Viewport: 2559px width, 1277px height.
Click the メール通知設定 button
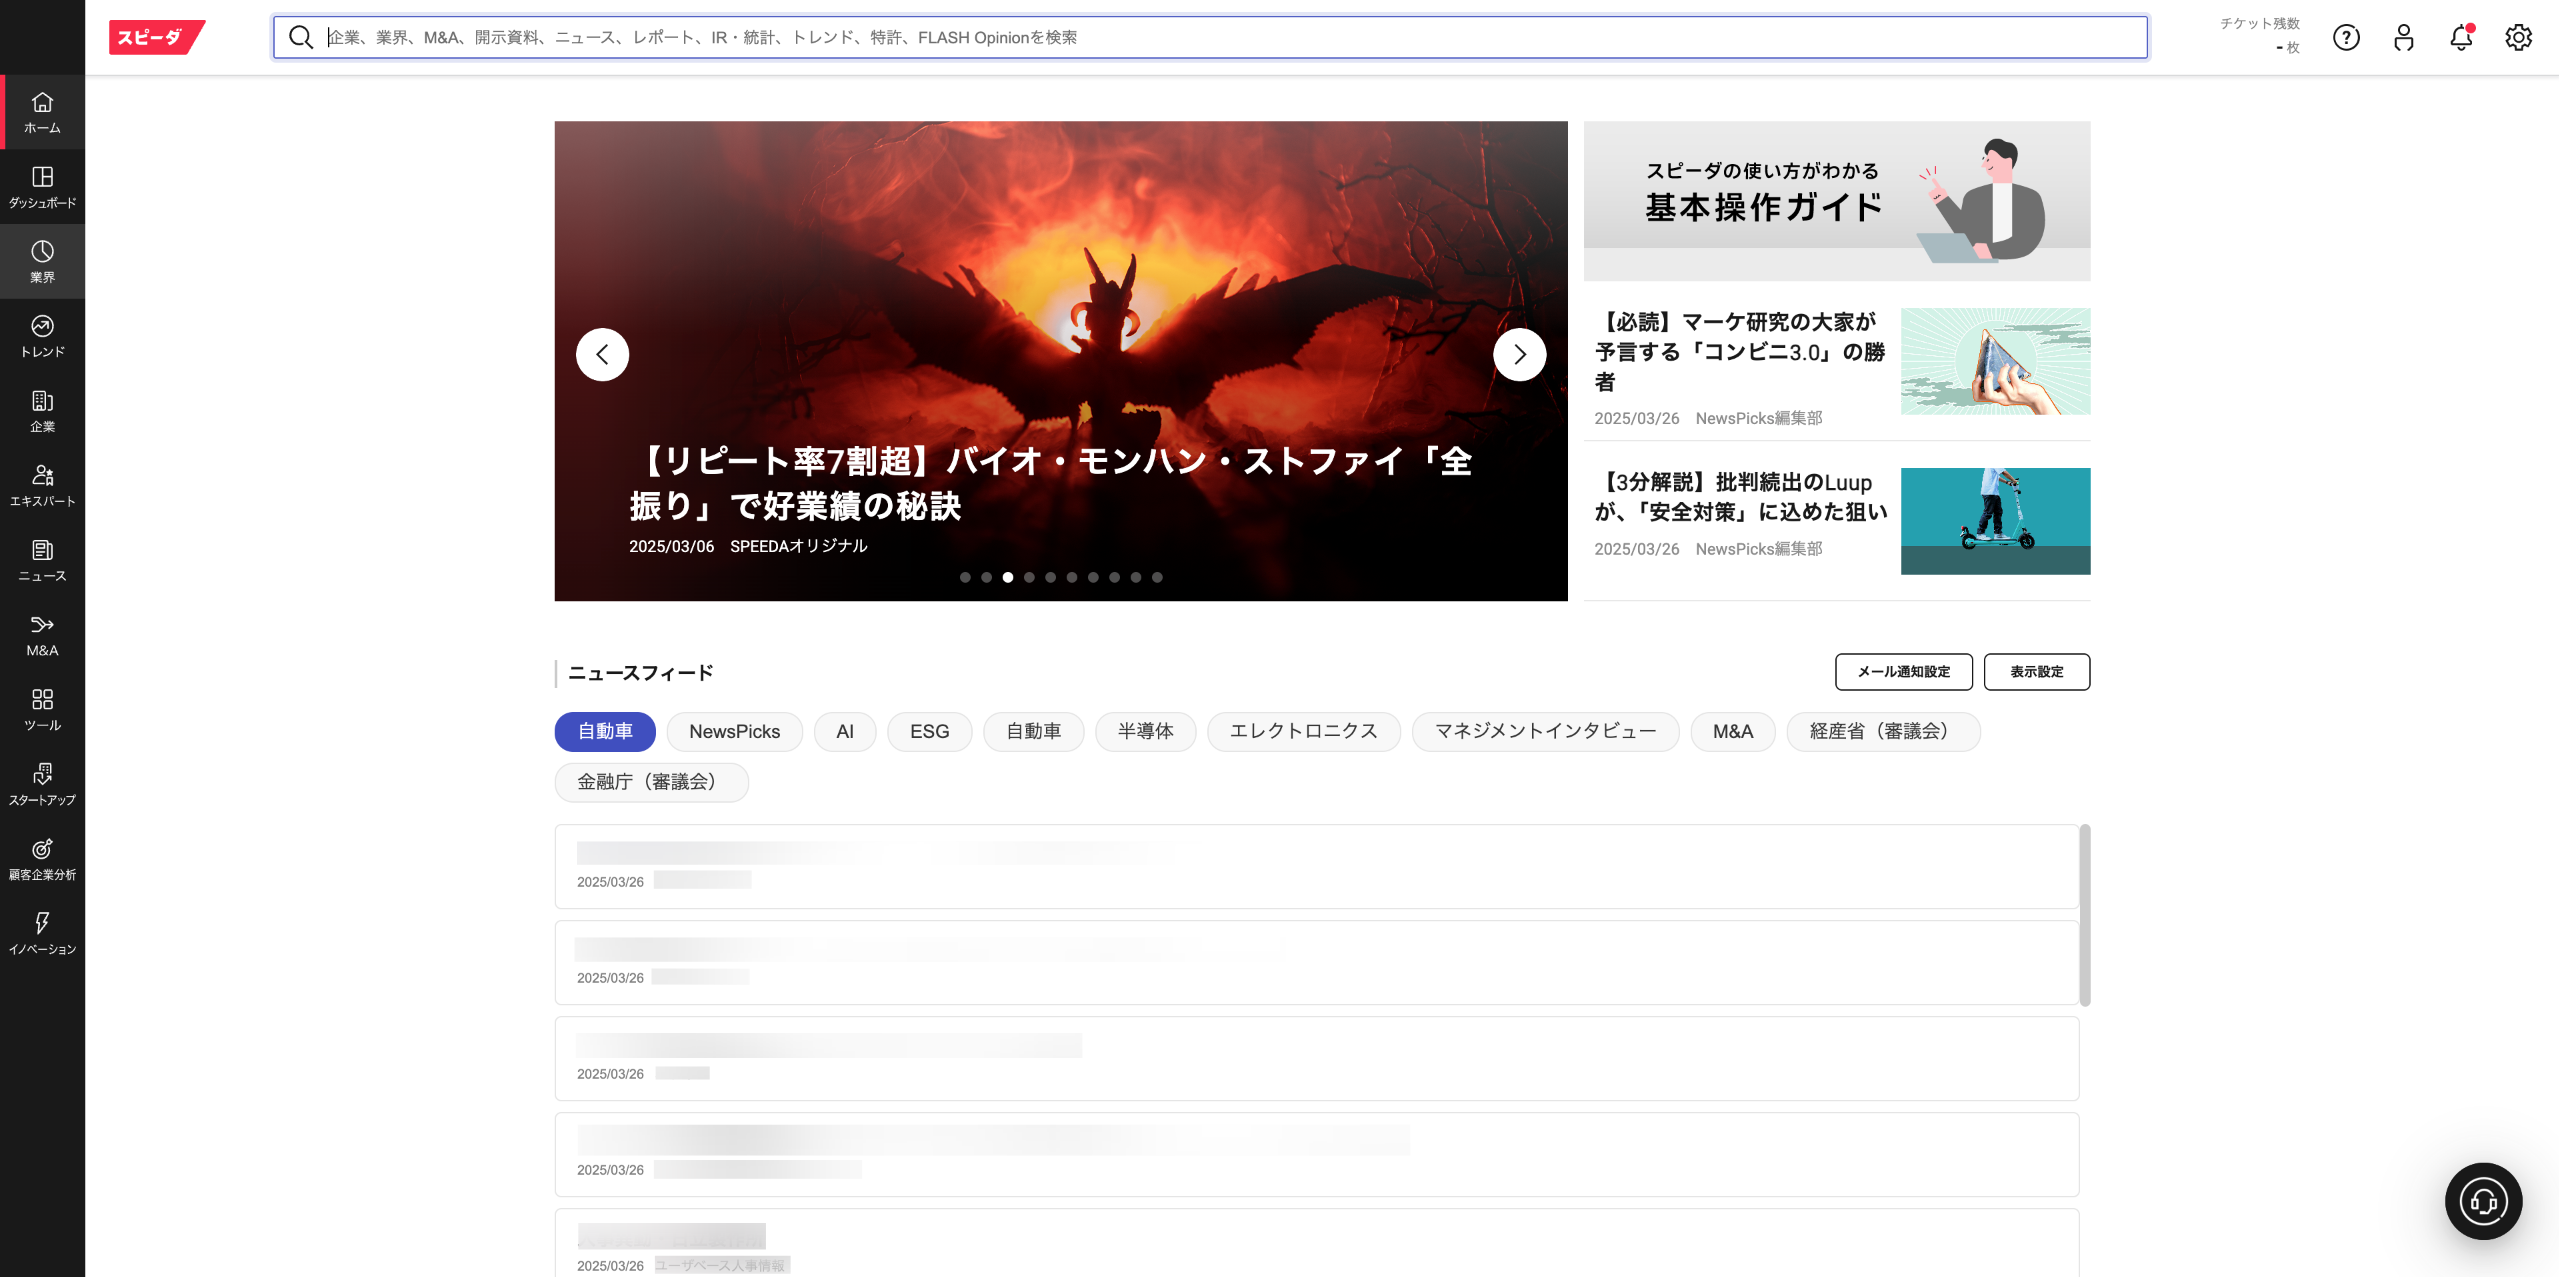point(1903,672)
